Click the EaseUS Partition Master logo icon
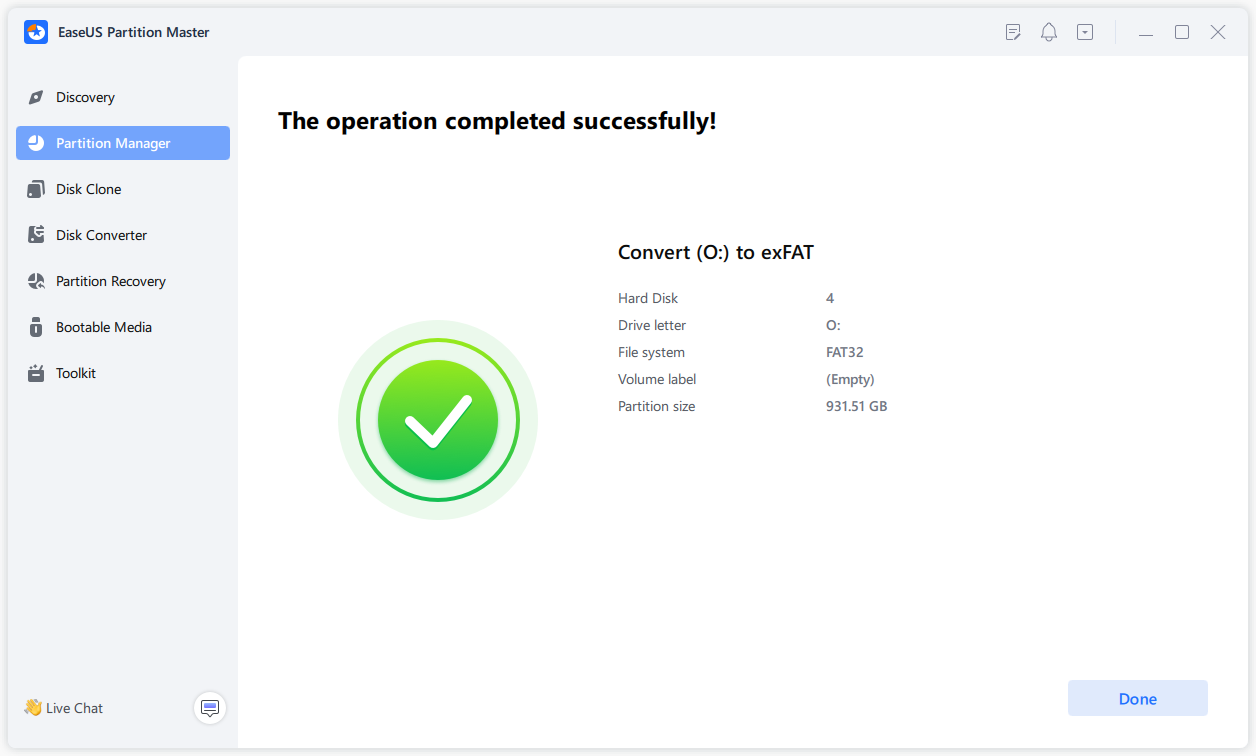1256x756 pixels. pos(36,32)
